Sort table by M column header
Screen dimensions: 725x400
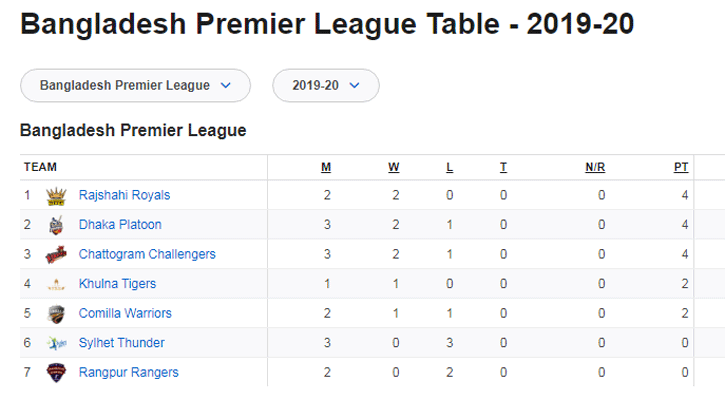coord(326,167)
